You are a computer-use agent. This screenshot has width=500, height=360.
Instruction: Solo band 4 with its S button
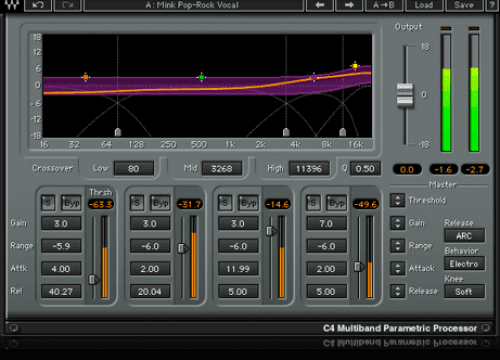pyautogui.click(x=313, y=203)
